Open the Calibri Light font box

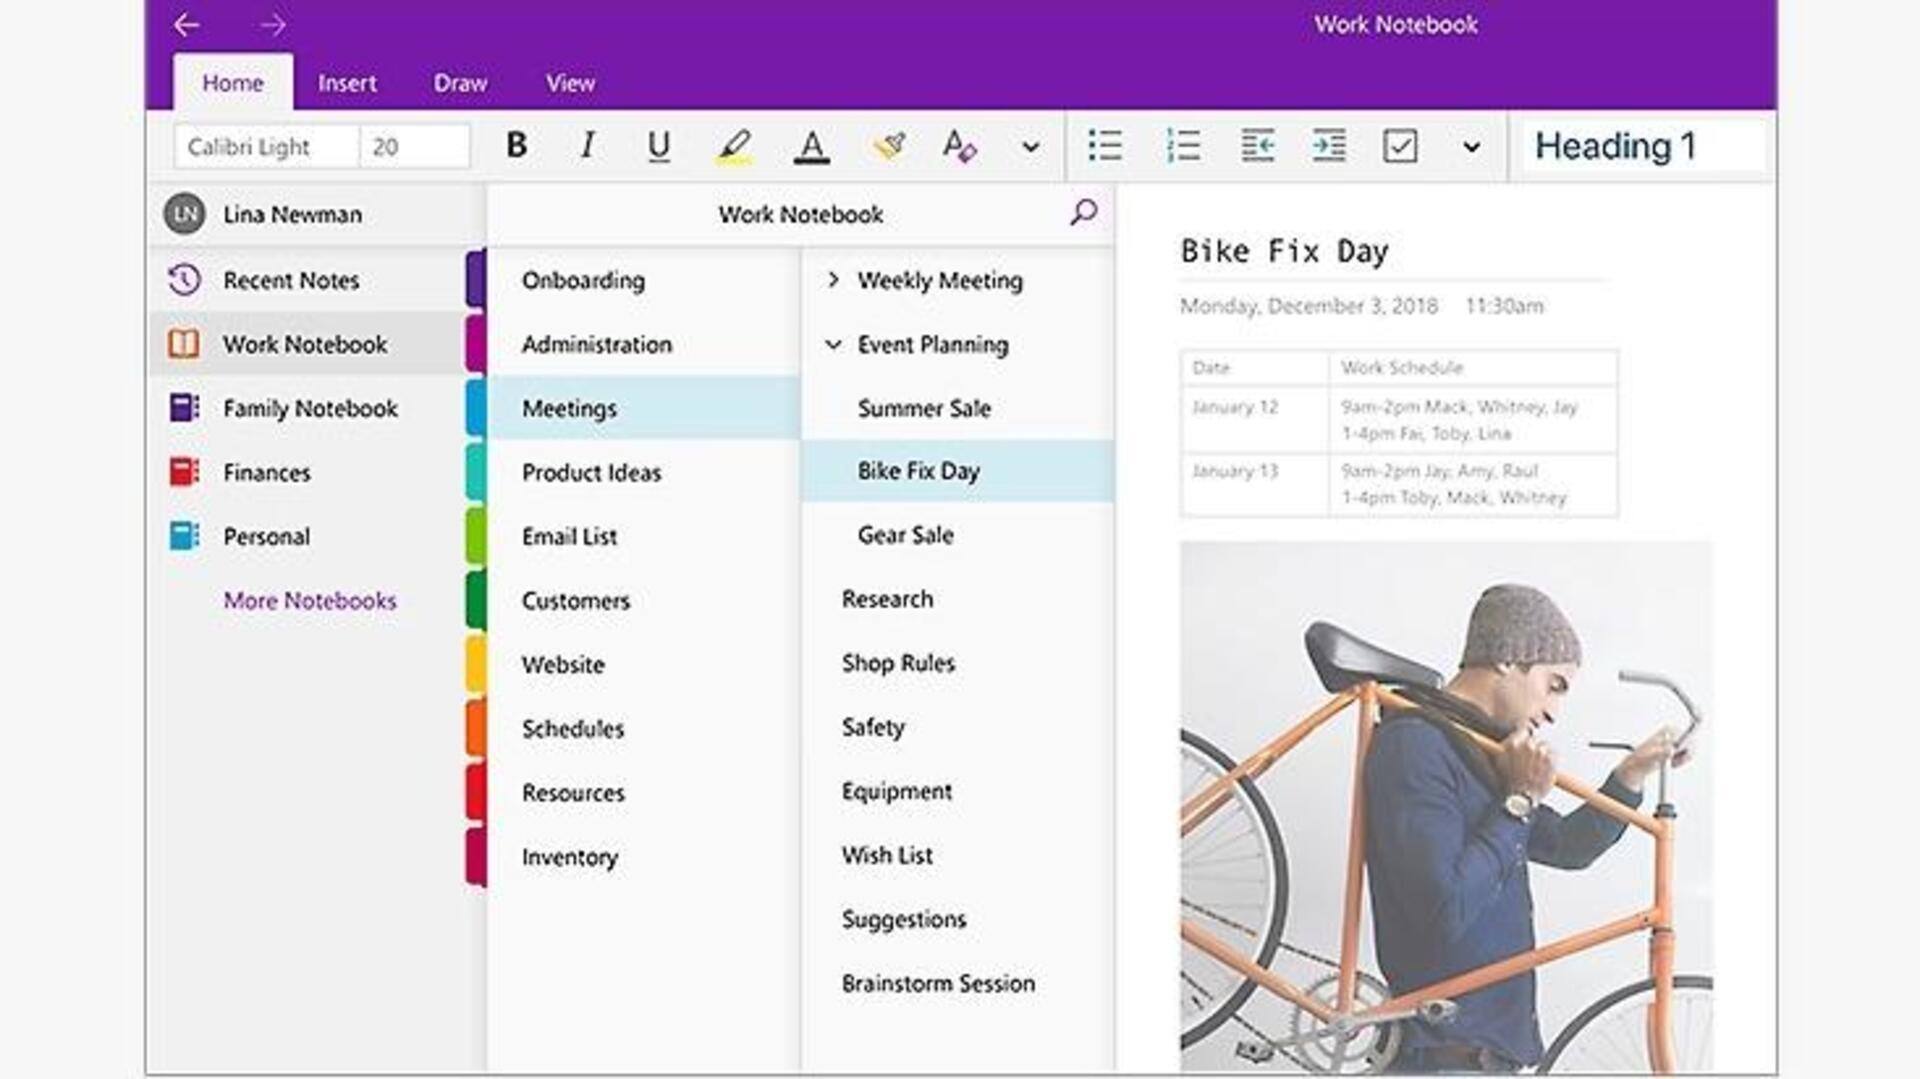[266, 147]
